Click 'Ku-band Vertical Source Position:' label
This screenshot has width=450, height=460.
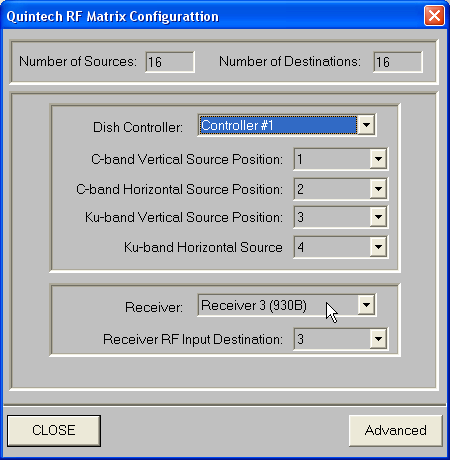[x=184, y=217]
